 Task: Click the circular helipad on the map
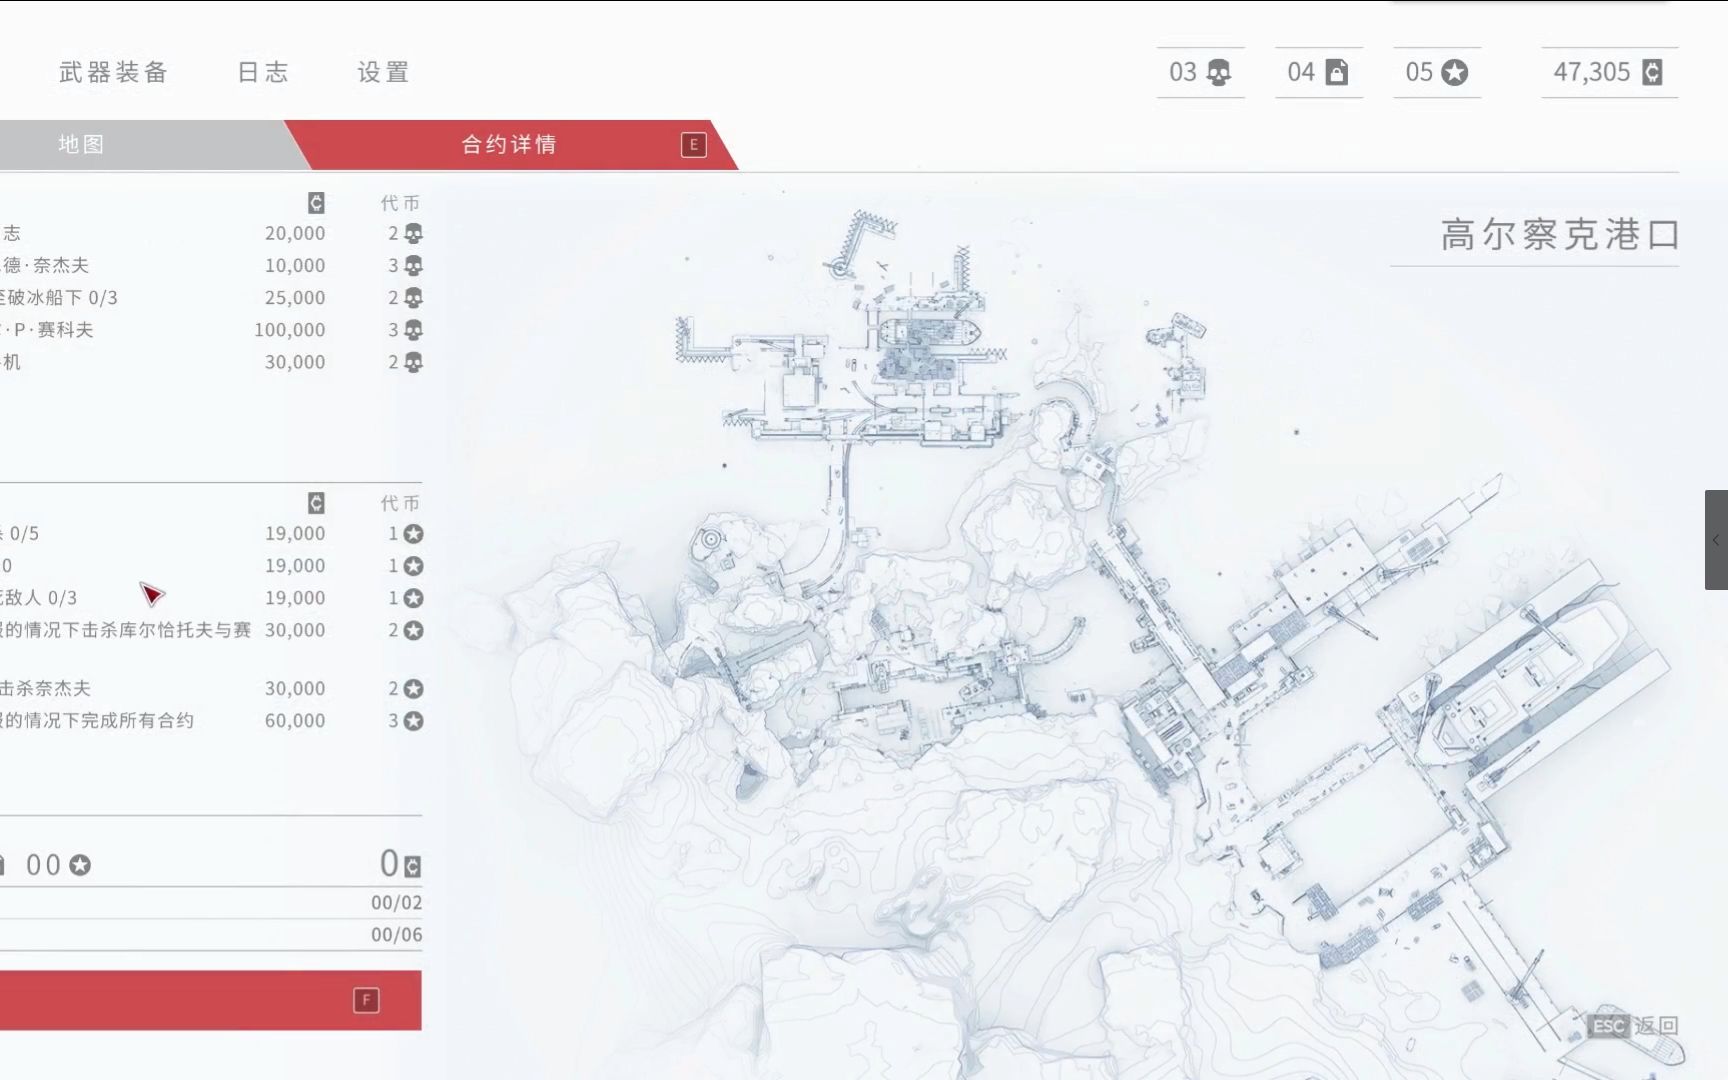[x=711, y=539]
